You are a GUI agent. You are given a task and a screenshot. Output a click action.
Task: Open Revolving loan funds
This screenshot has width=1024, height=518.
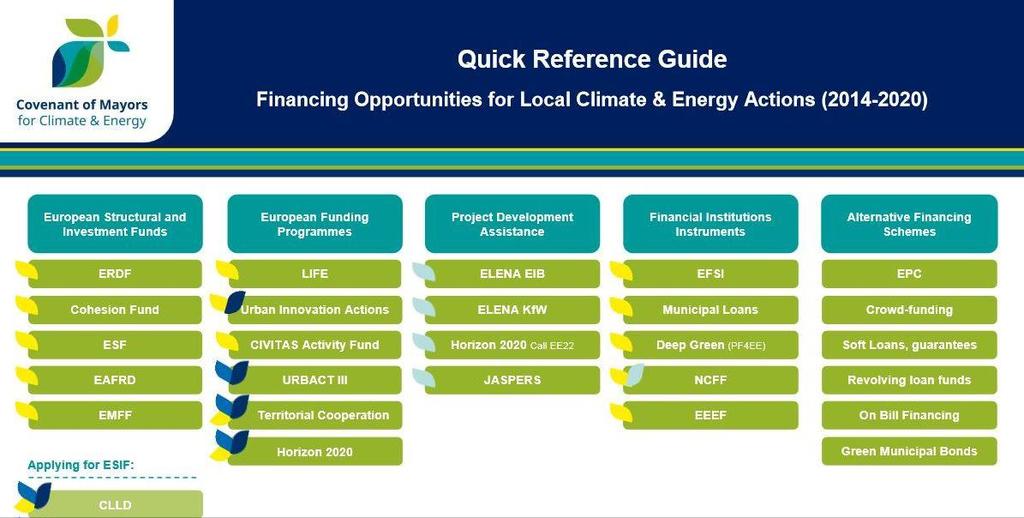(909, 380)
